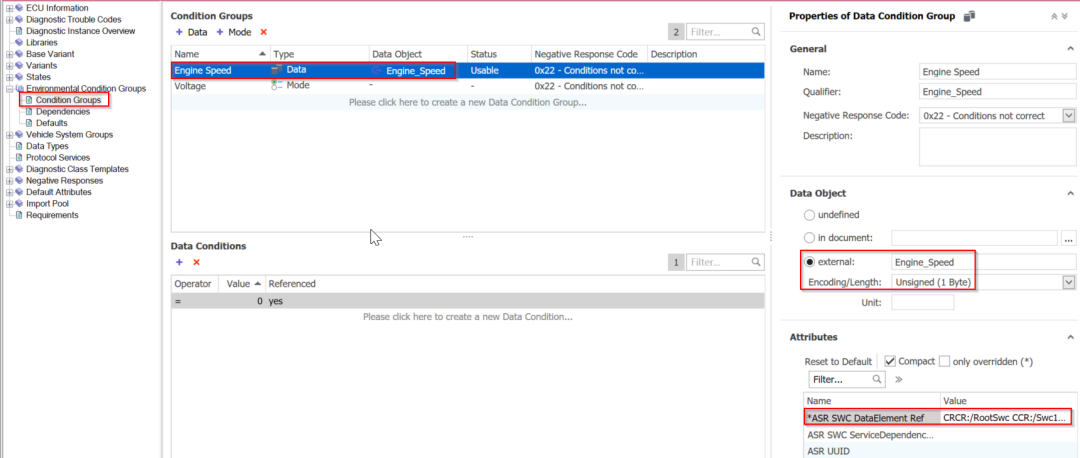Expand the States tree node
1080x458 pixels.
[x=9, y=77]
